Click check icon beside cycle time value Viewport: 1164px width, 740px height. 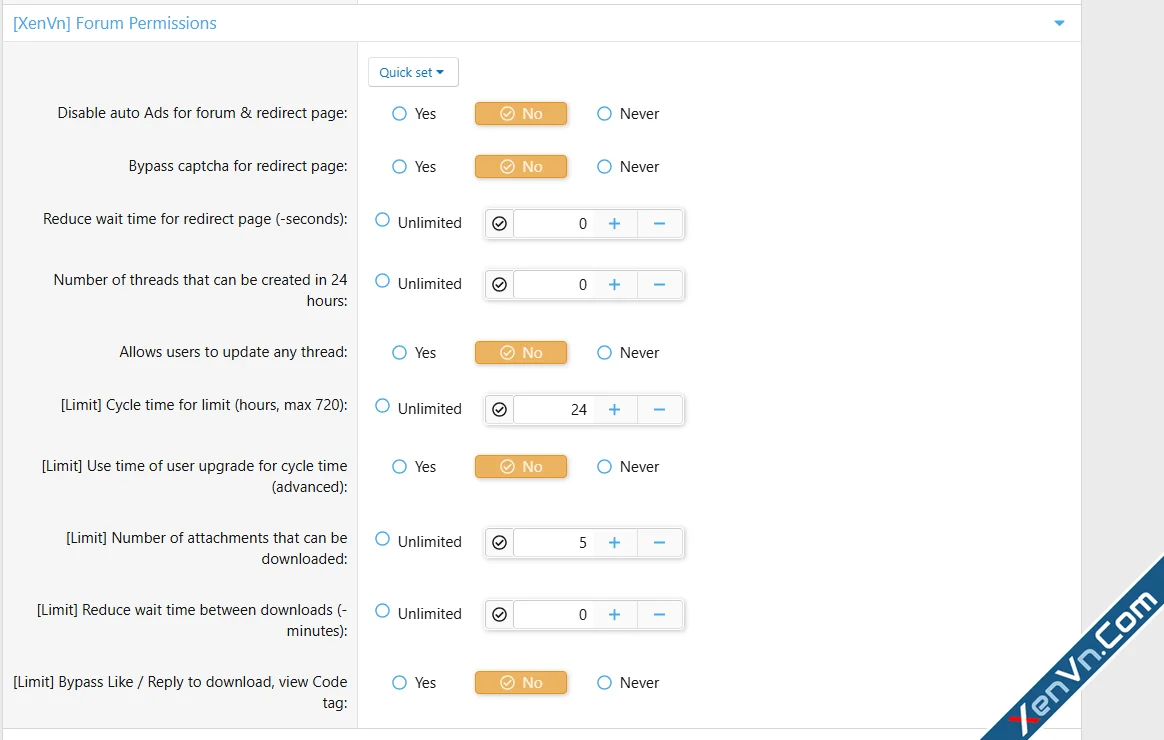(x=500, y=410)
